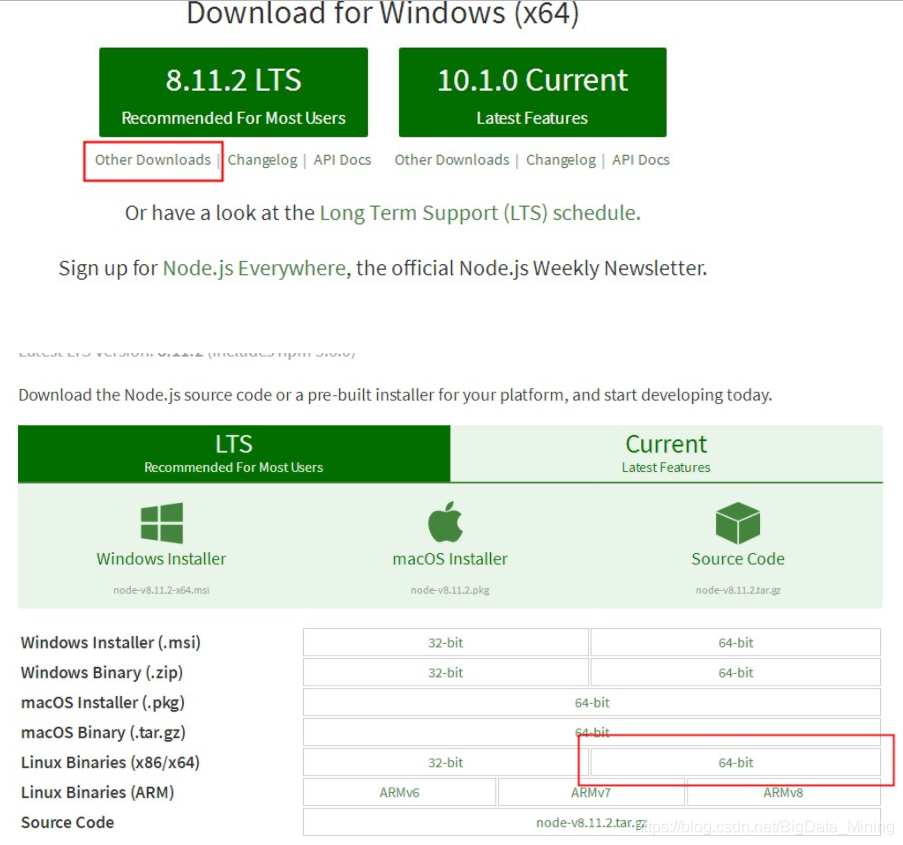Download Windows Installer (.msi) 32-bit
903x845 pixels.
445,642
